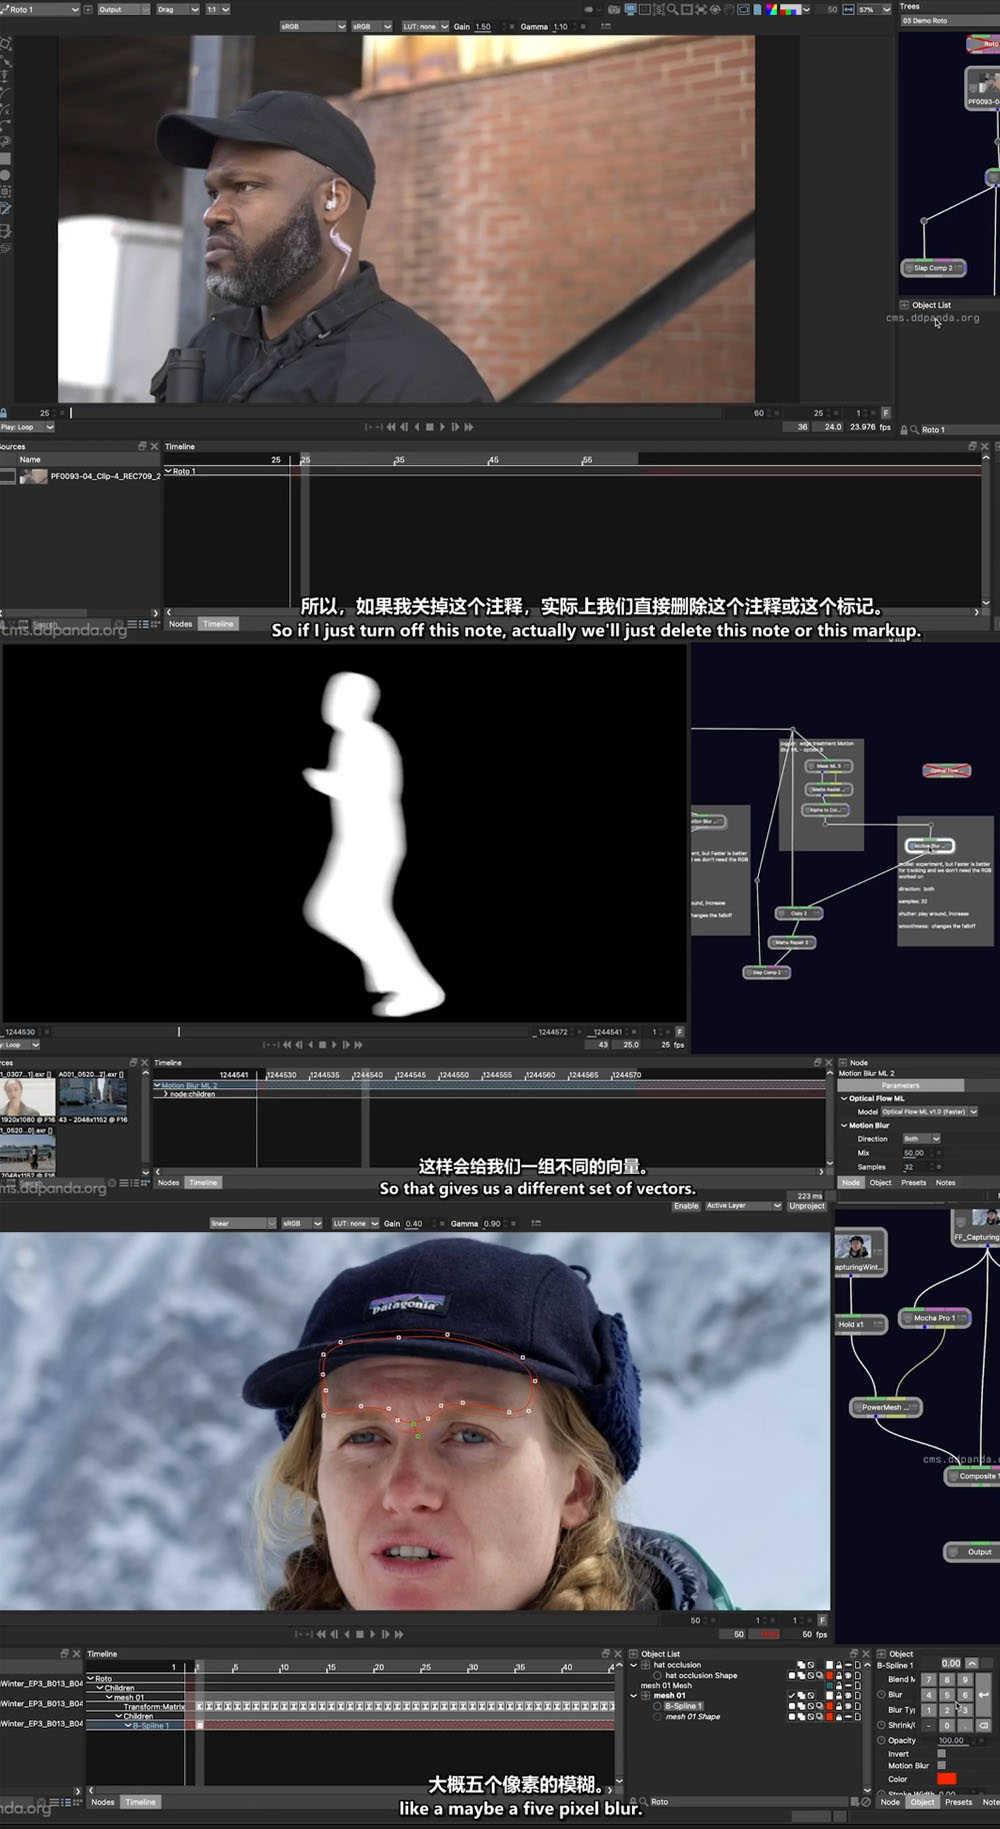Select the Hold x1 node
The image size is (1000, 1829).
pyautogui.click(x=860, y=1324)
